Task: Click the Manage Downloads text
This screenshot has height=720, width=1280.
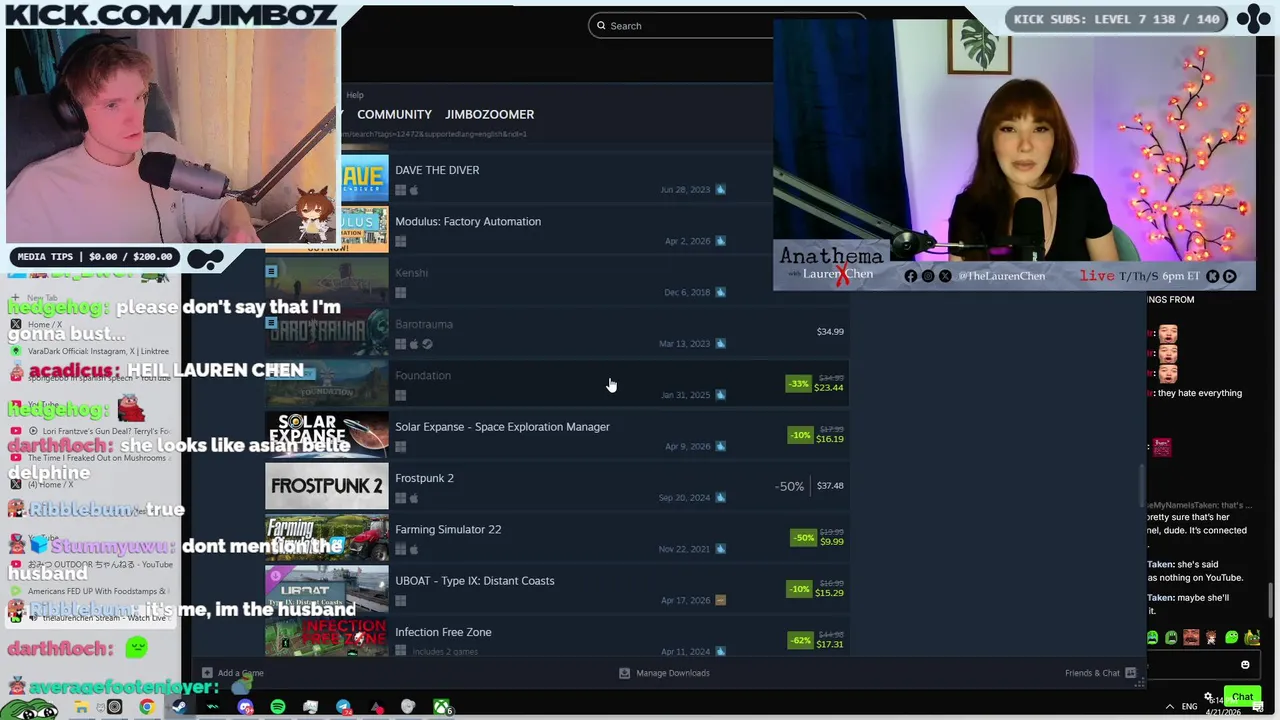Action: coord(673,673)
